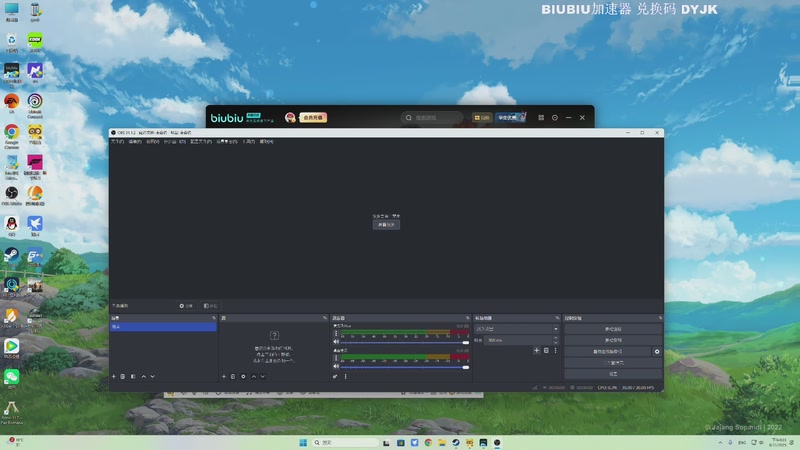Open virtual camera settings gear icon

(x=657, y=352)
